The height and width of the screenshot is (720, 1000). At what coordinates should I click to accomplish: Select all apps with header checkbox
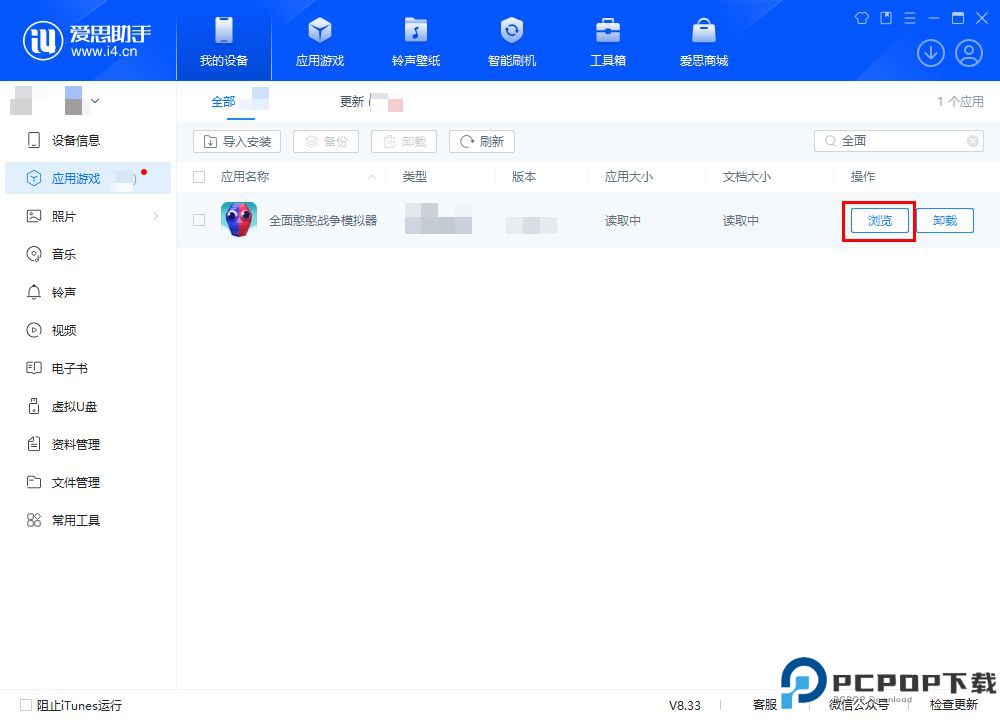[x=197, y=175]
